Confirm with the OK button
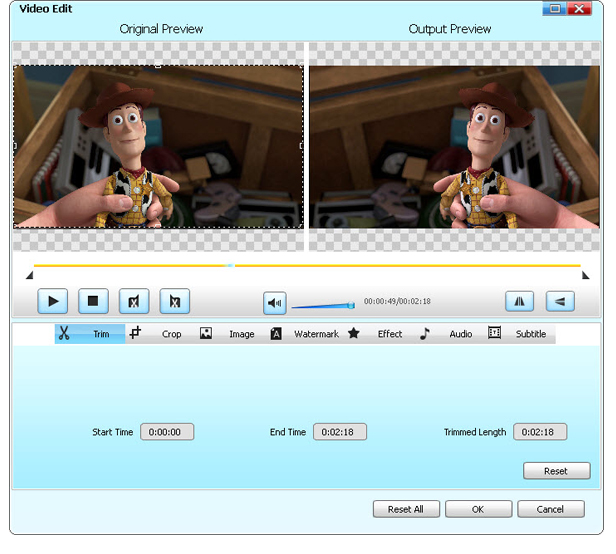 tap(478, 509)
